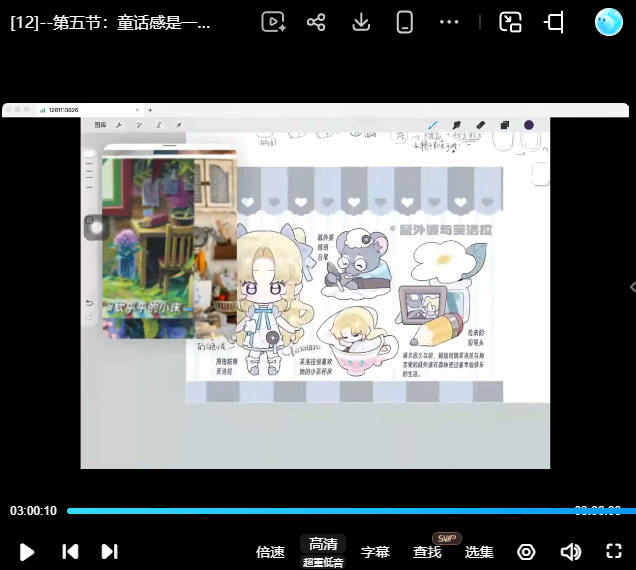The image size is (636, 570).
Task: Expand the side panel chevron at right edge
Action: 633,287
